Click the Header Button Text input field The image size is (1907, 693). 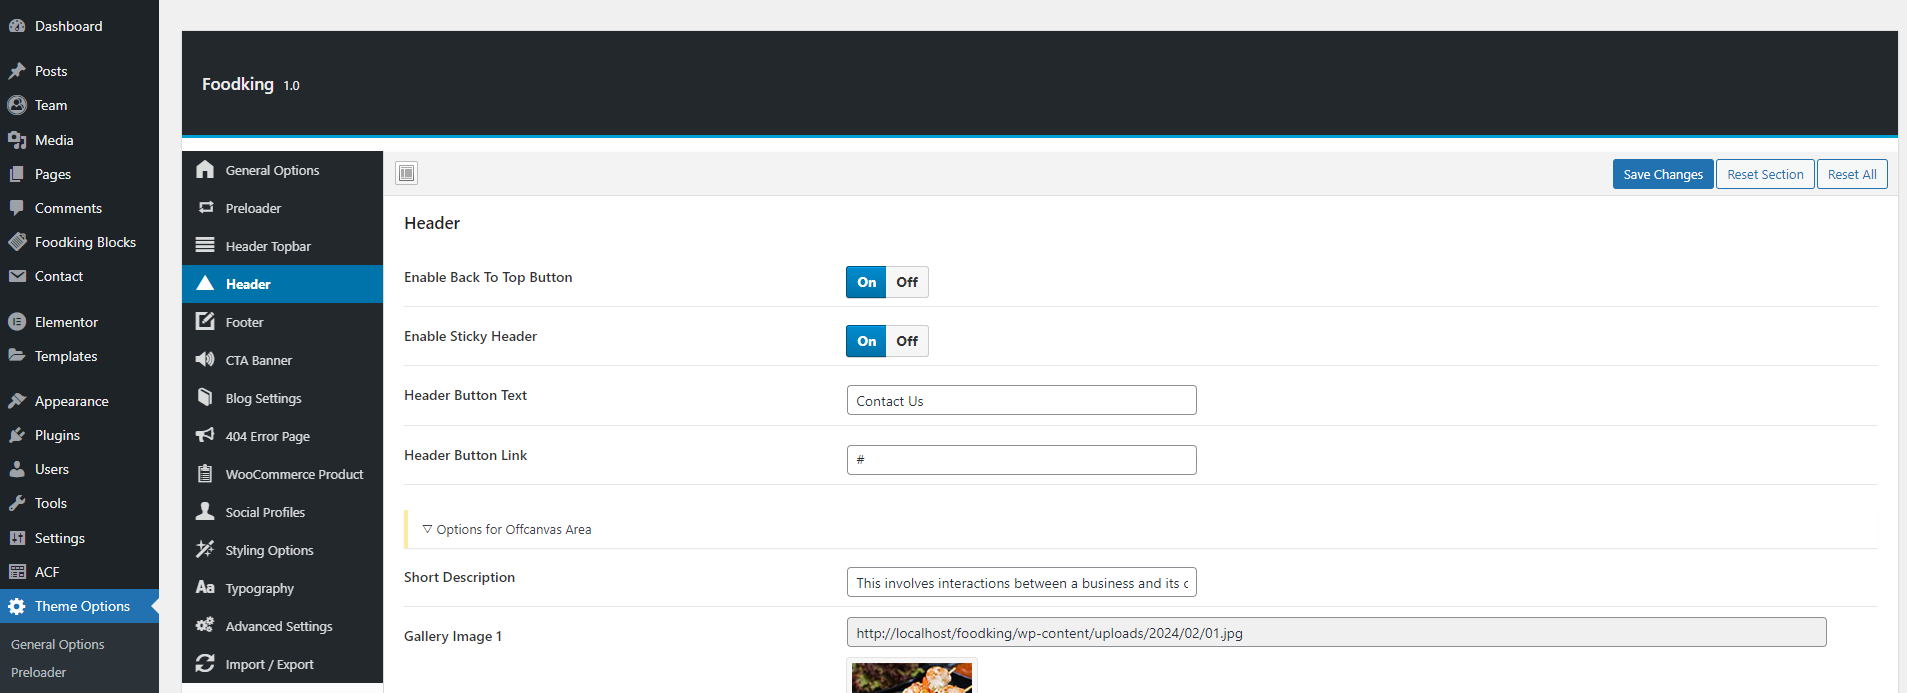1021,401
